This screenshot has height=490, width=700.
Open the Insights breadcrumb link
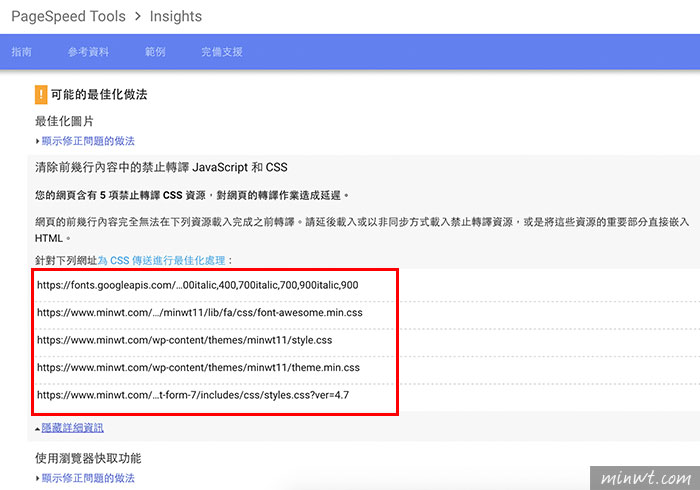pyautogui.click(x=175, y=17)
